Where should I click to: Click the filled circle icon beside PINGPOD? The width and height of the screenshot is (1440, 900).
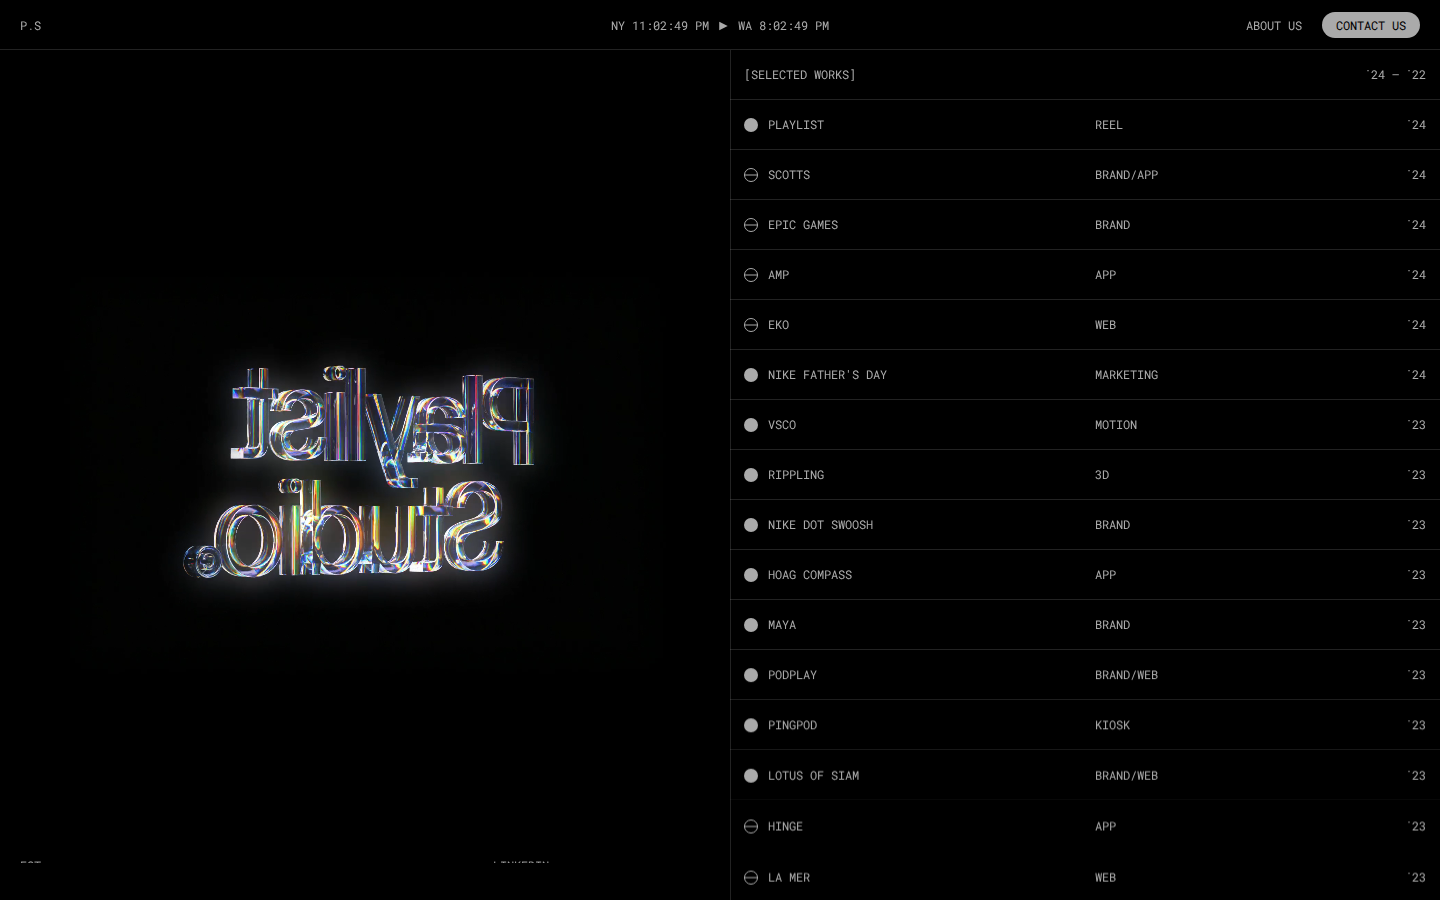(751, 725)
